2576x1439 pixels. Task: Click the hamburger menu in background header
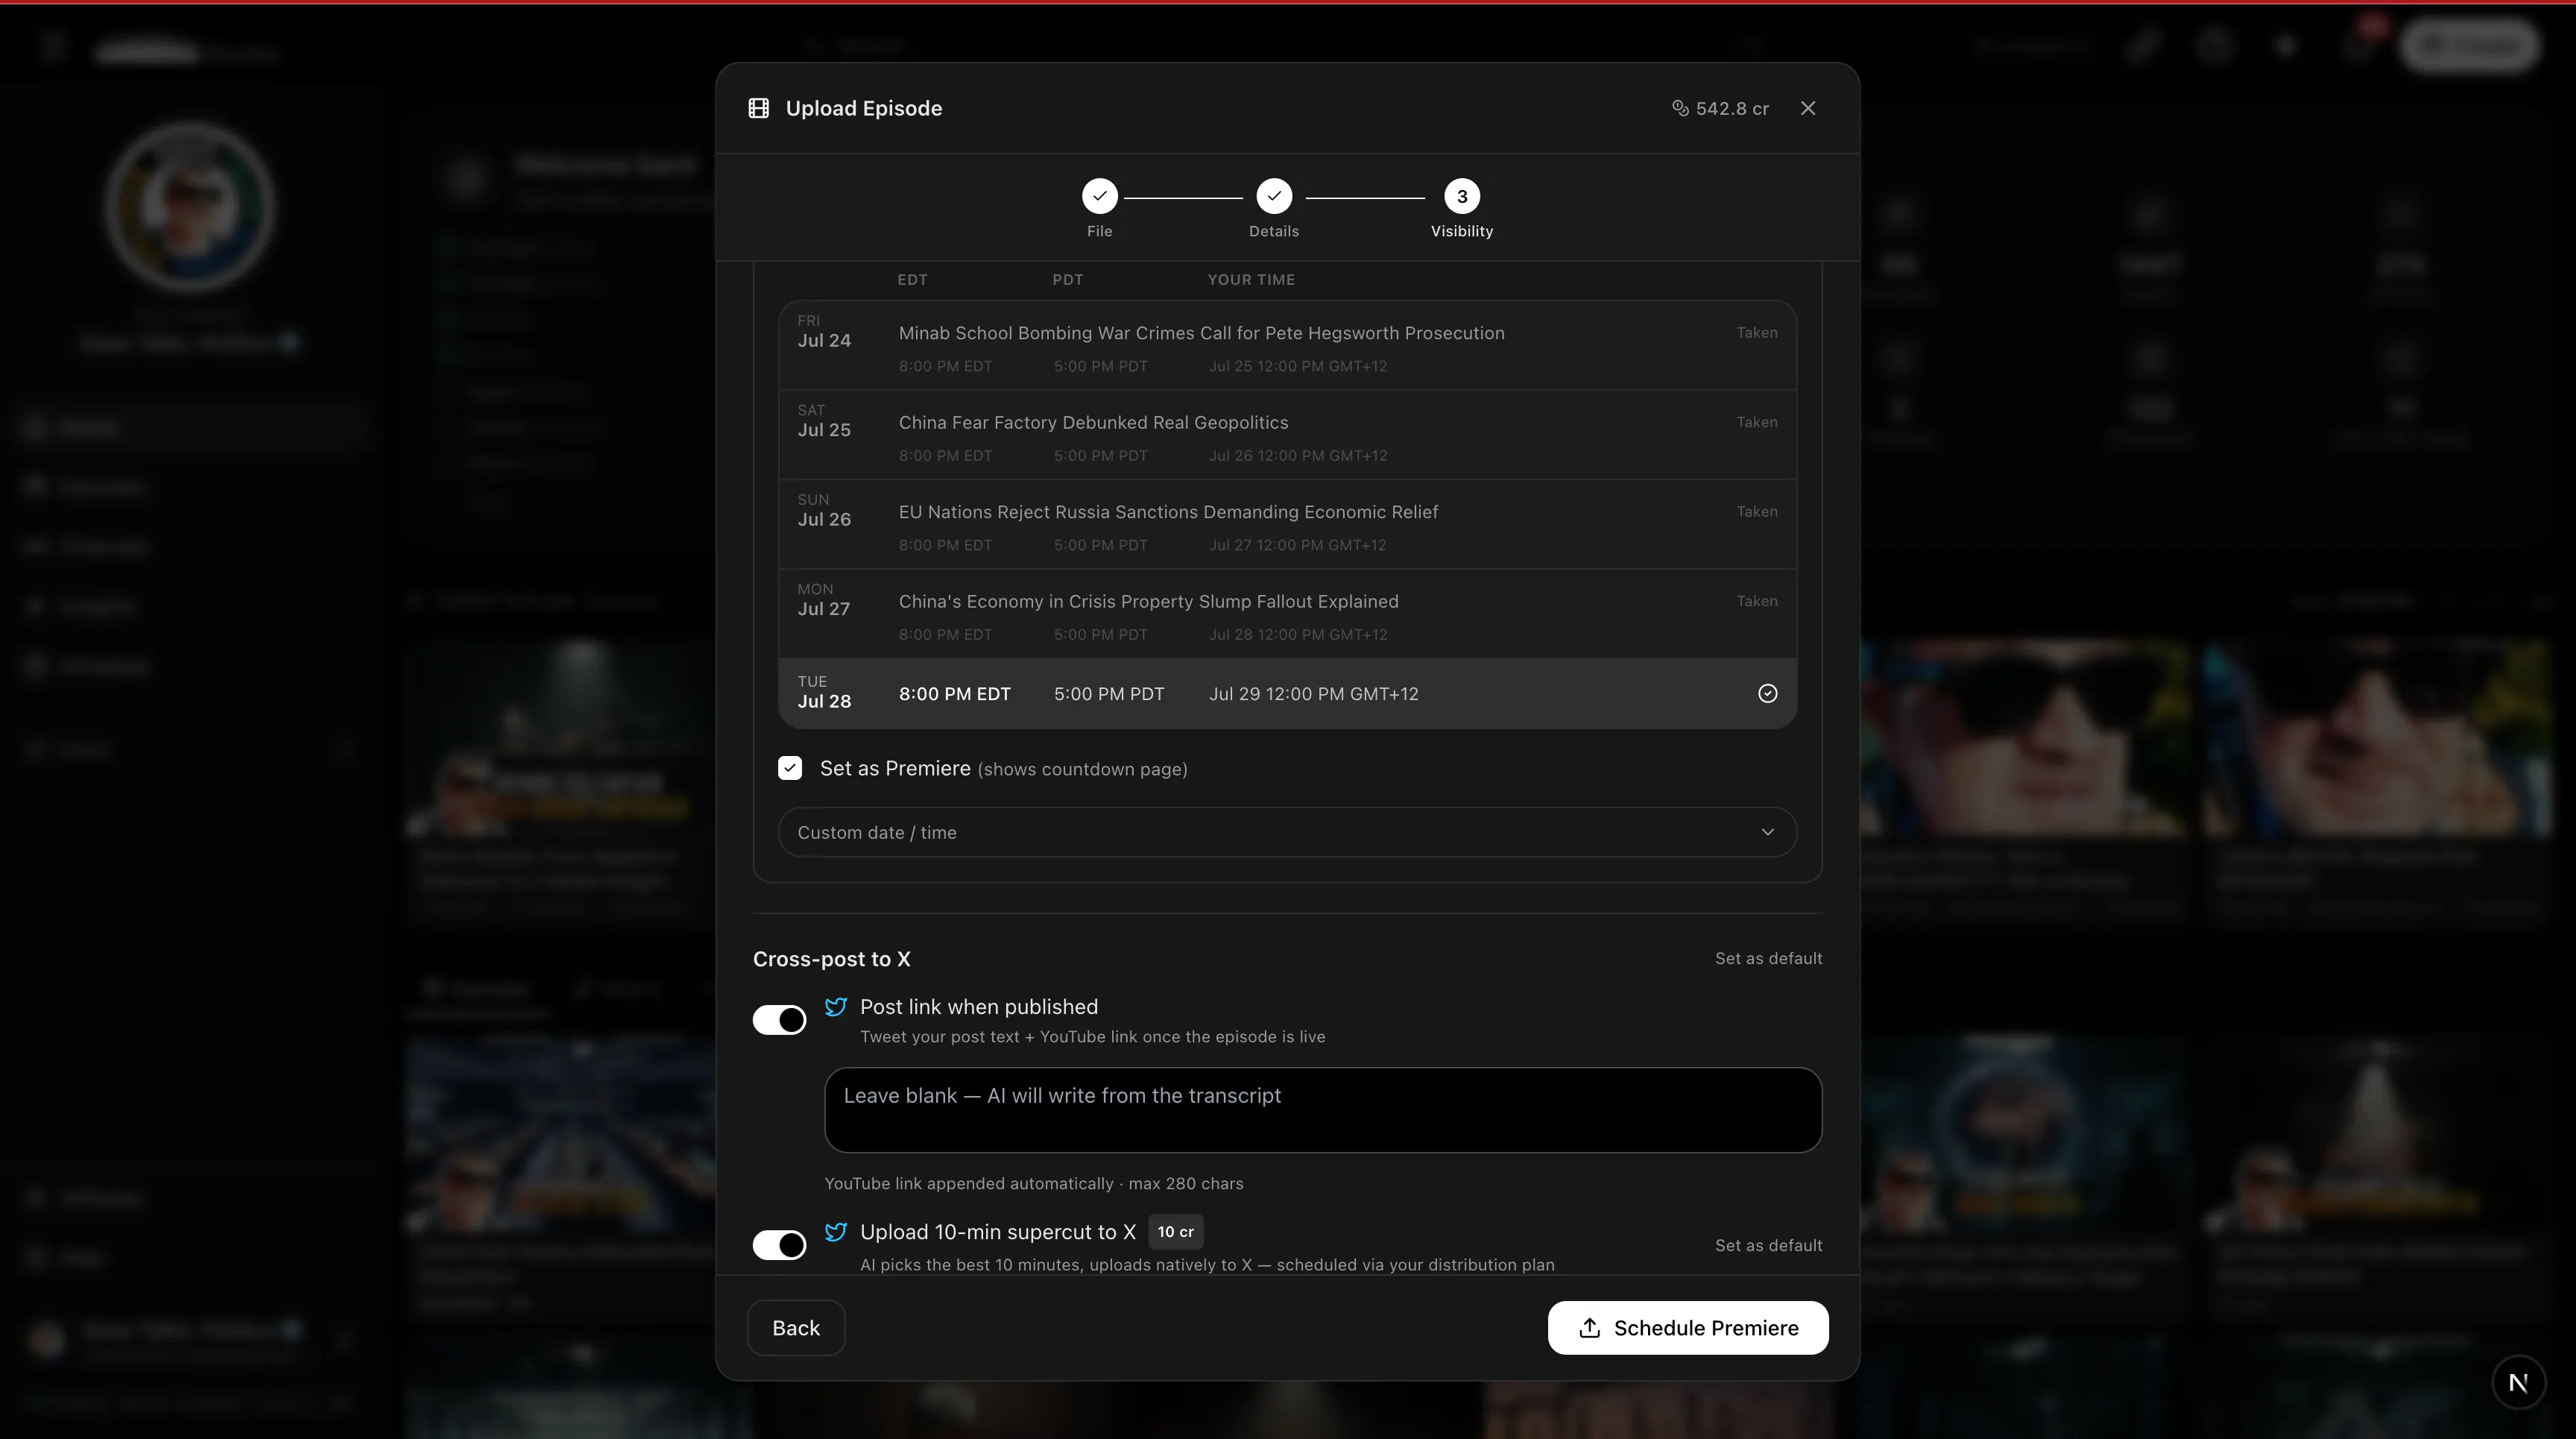[54, 46]
